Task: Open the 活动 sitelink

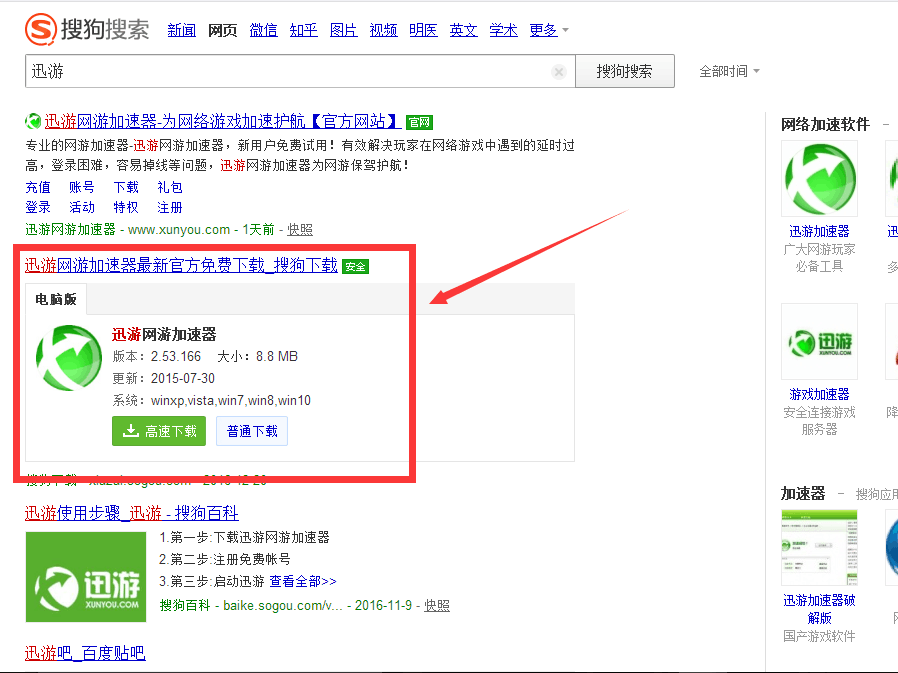Action: (x=82, y=207)
